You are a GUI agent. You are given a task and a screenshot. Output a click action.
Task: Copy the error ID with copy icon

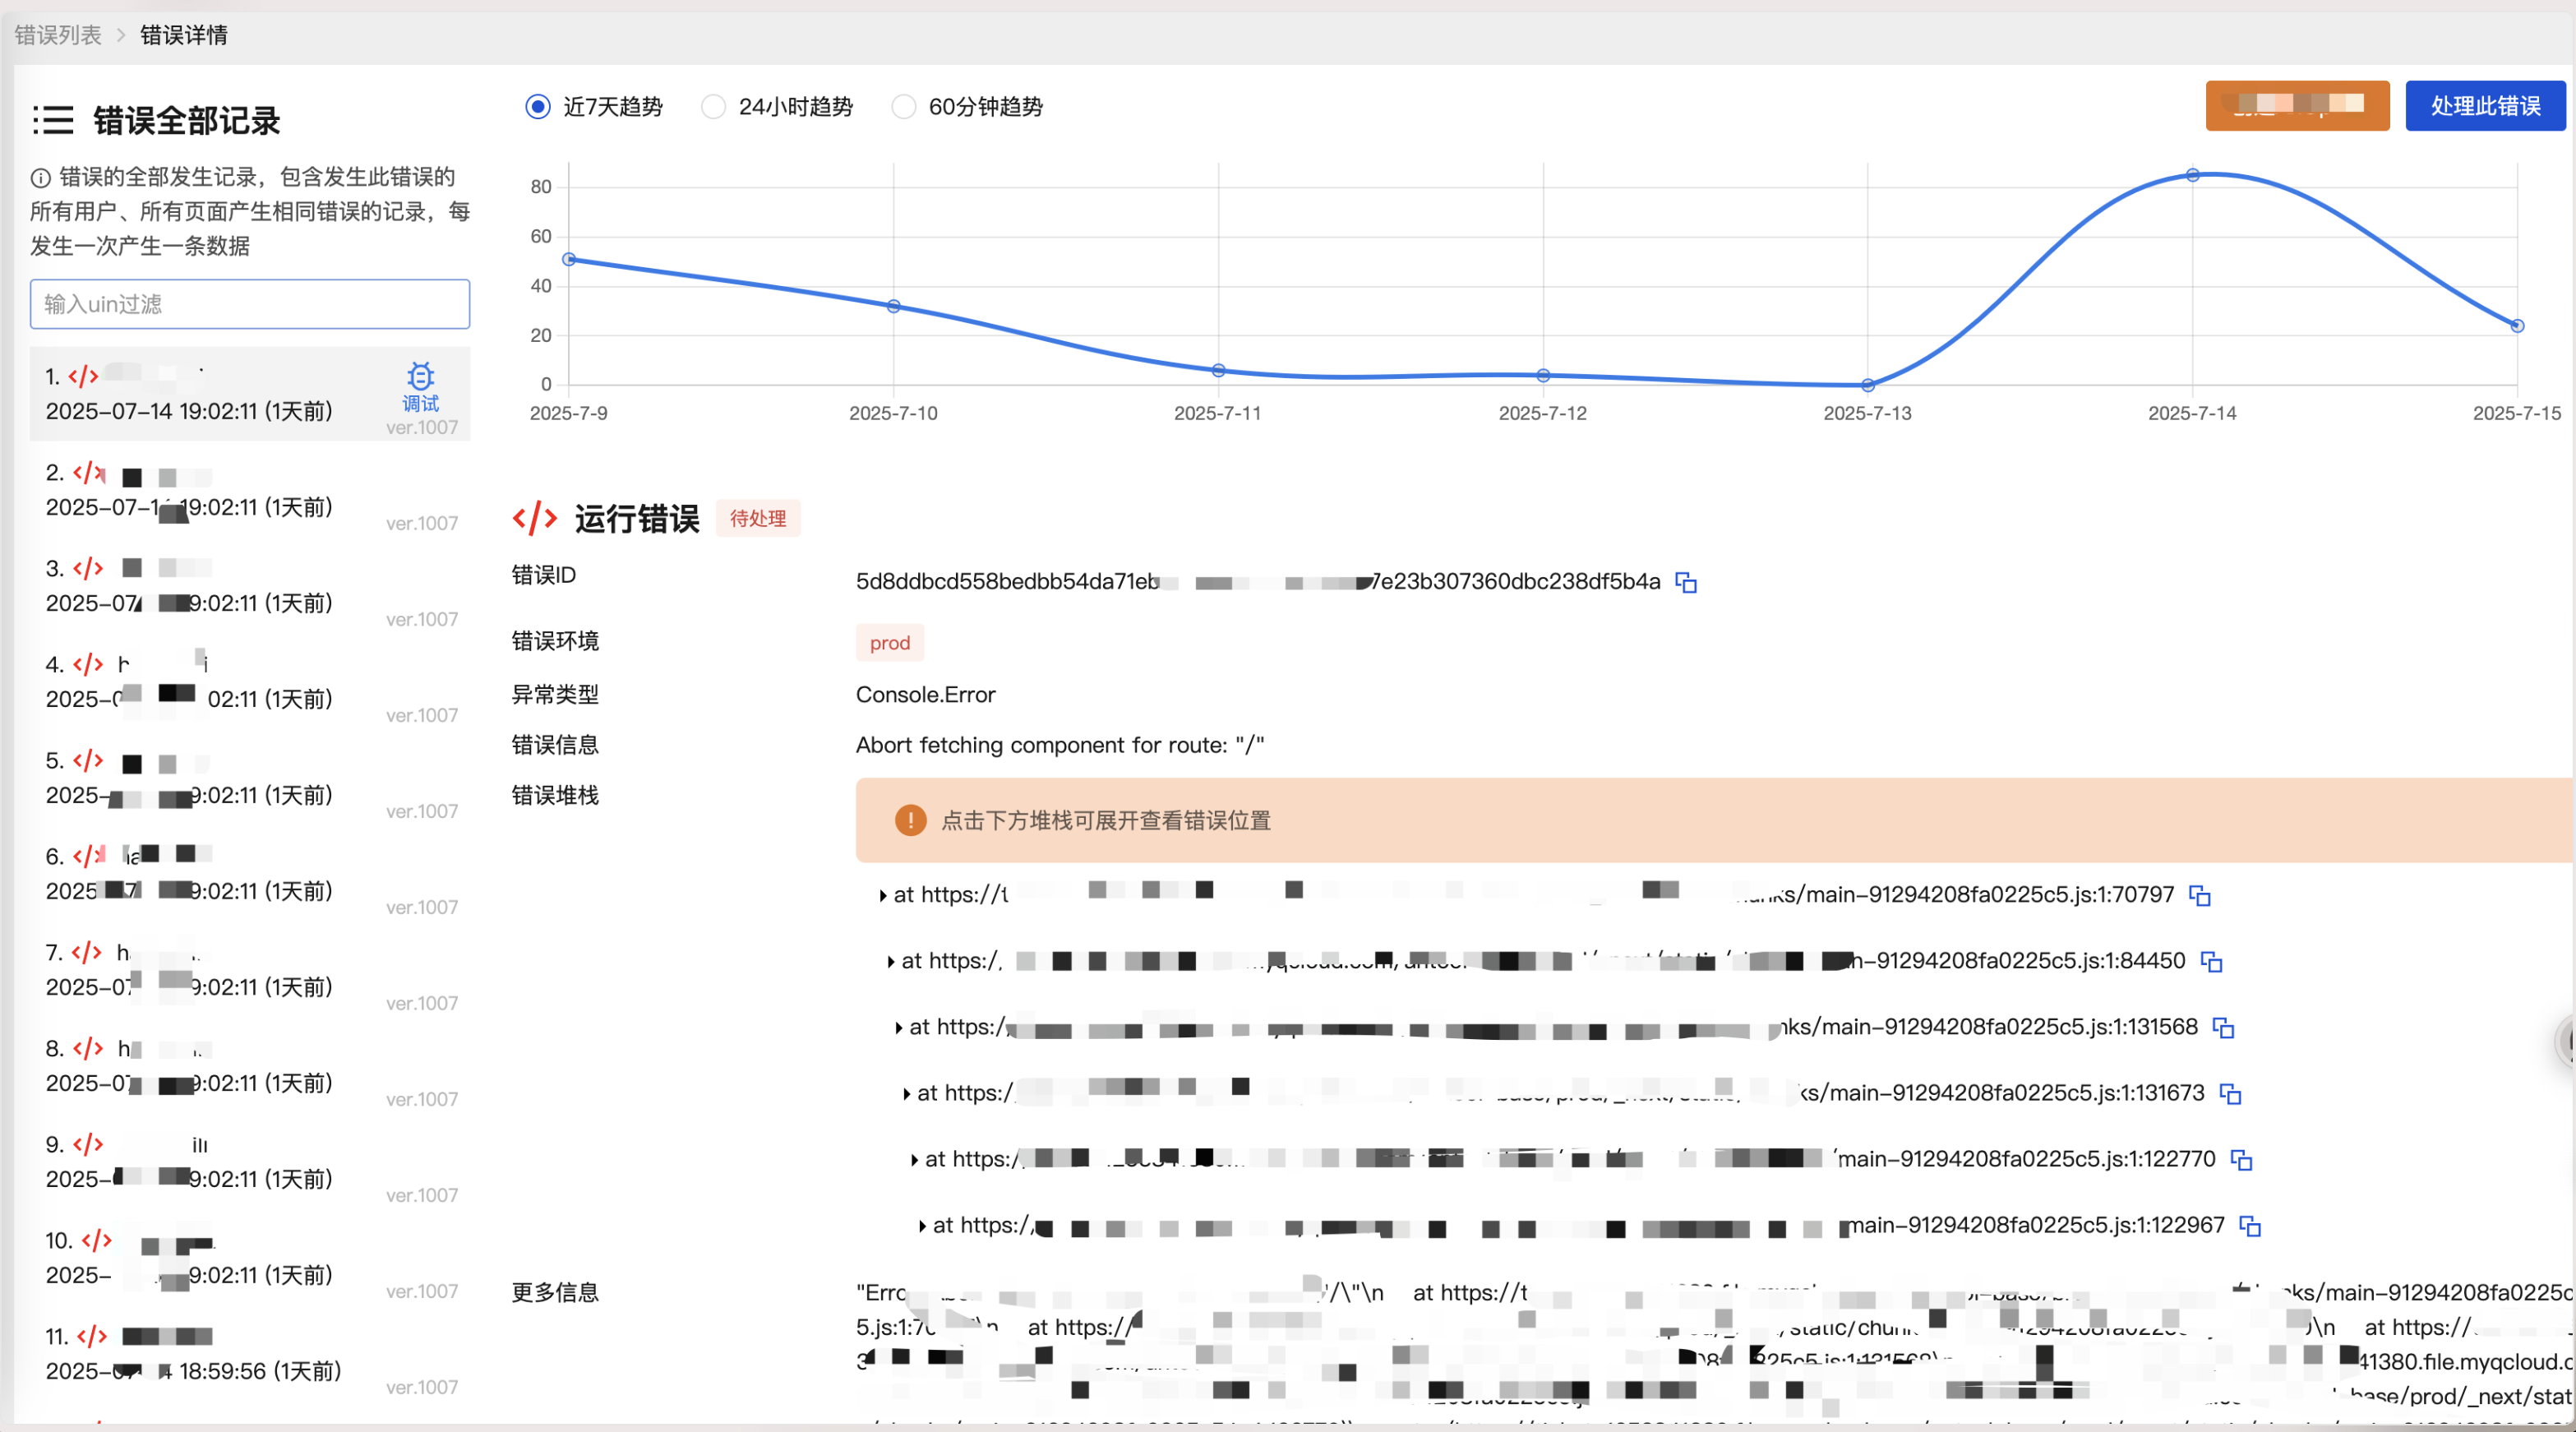click(x=1686, y=582)
